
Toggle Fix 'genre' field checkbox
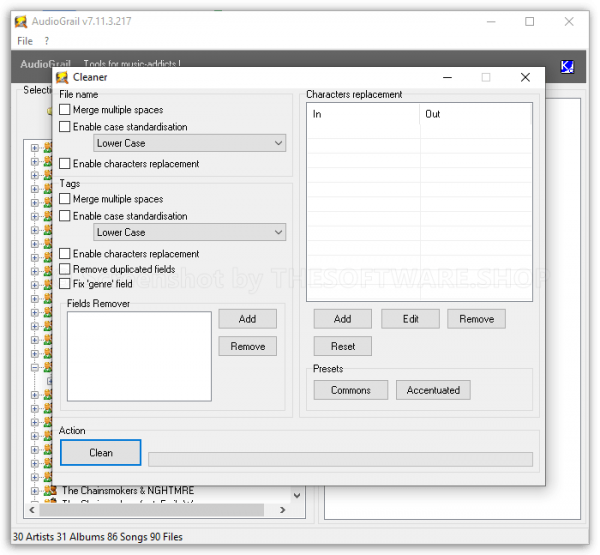65,283
